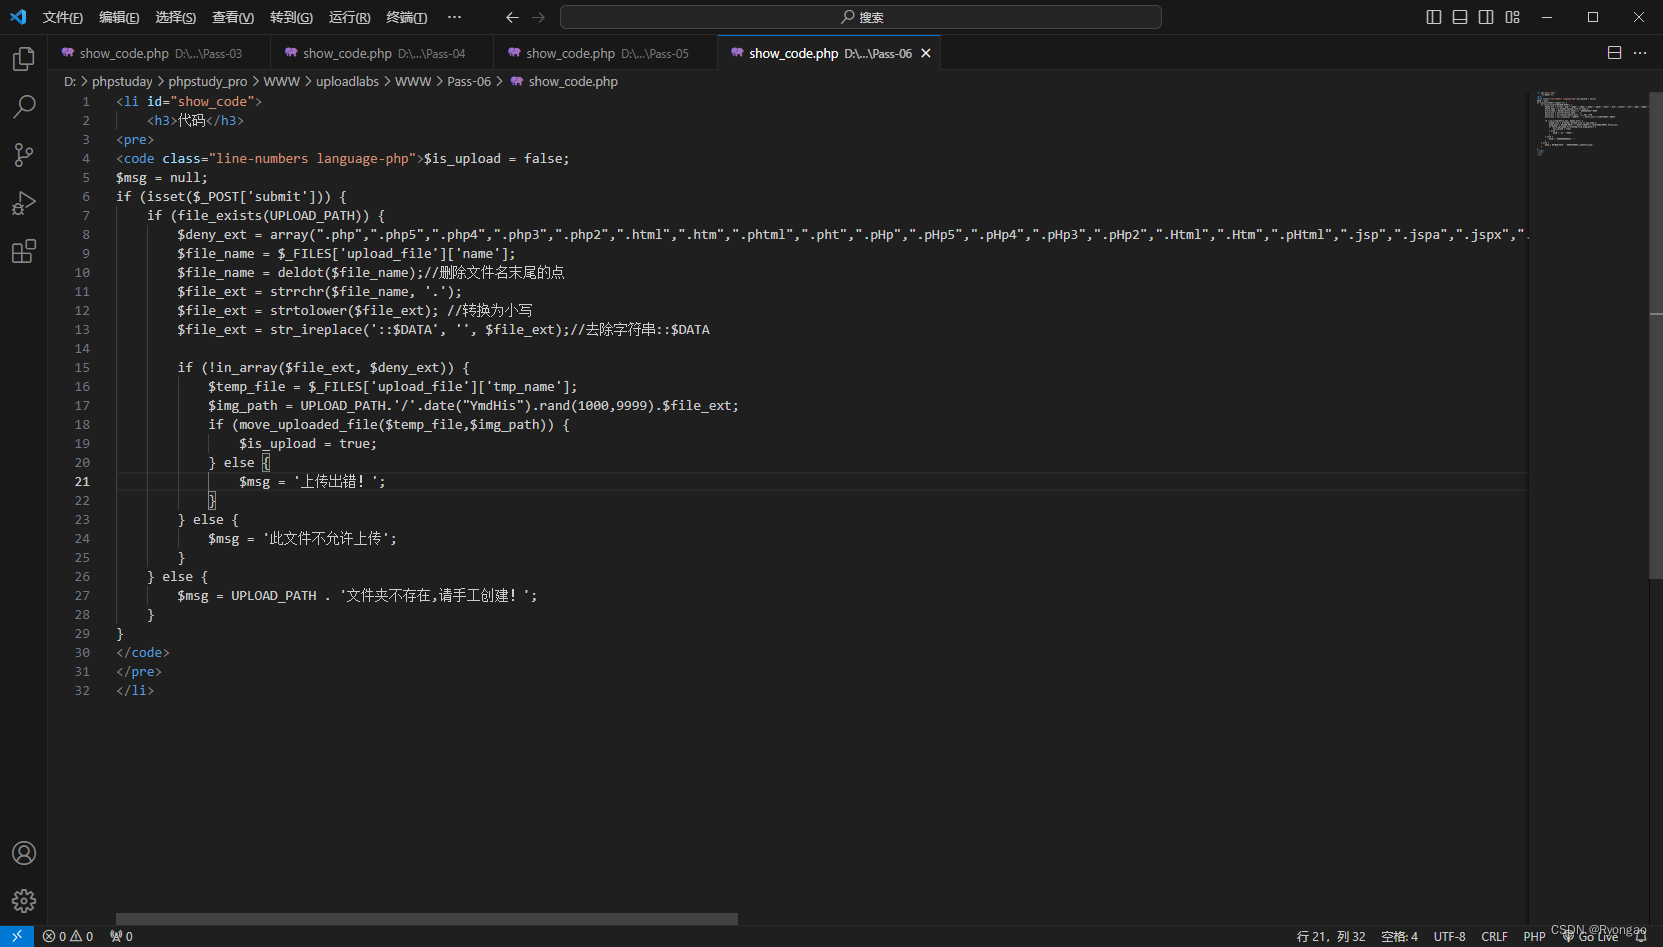1663x947 pixels.
Task: Expand the show_code.php breadcrumb
Action: coord(565,81)
